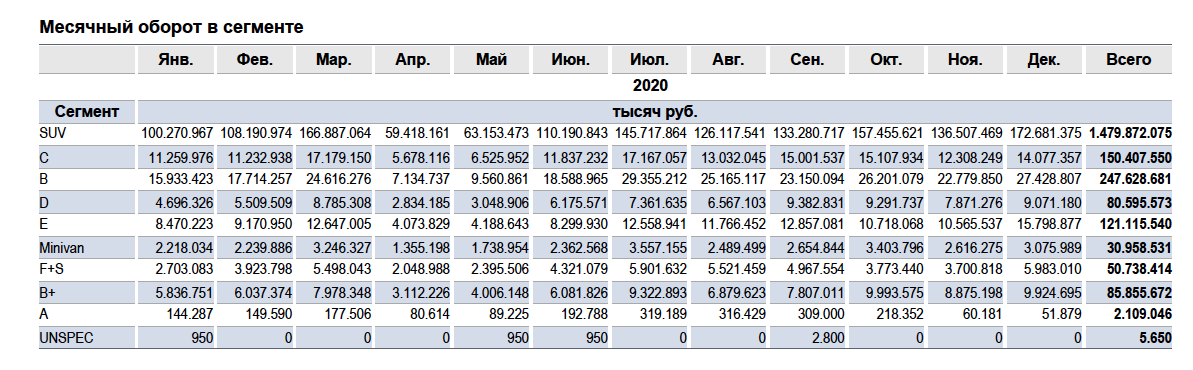Click the Всего column header
1193x370 pixels.
[x=1128, y=59]
